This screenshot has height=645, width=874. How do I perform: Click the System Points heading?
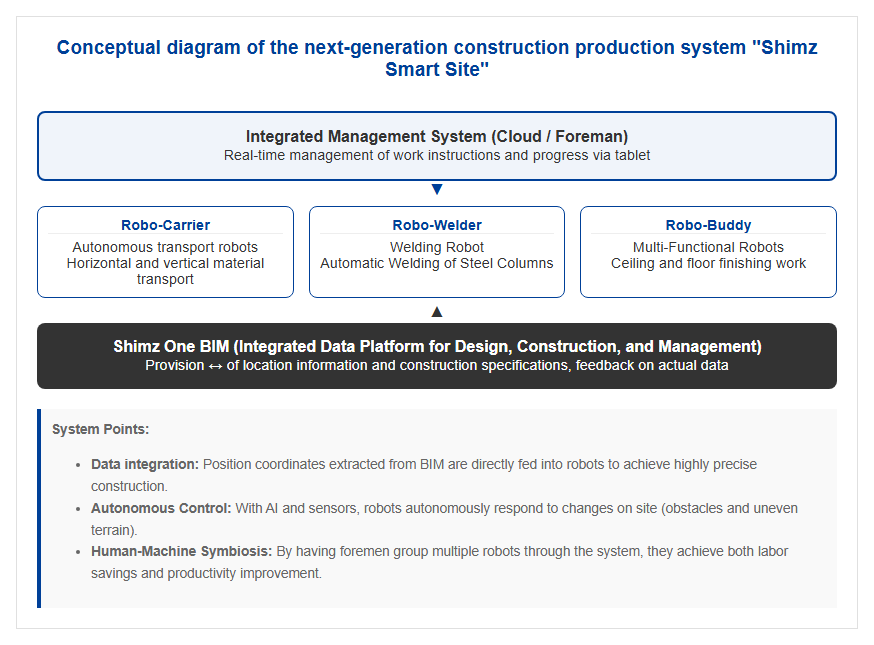pos(100,429)
